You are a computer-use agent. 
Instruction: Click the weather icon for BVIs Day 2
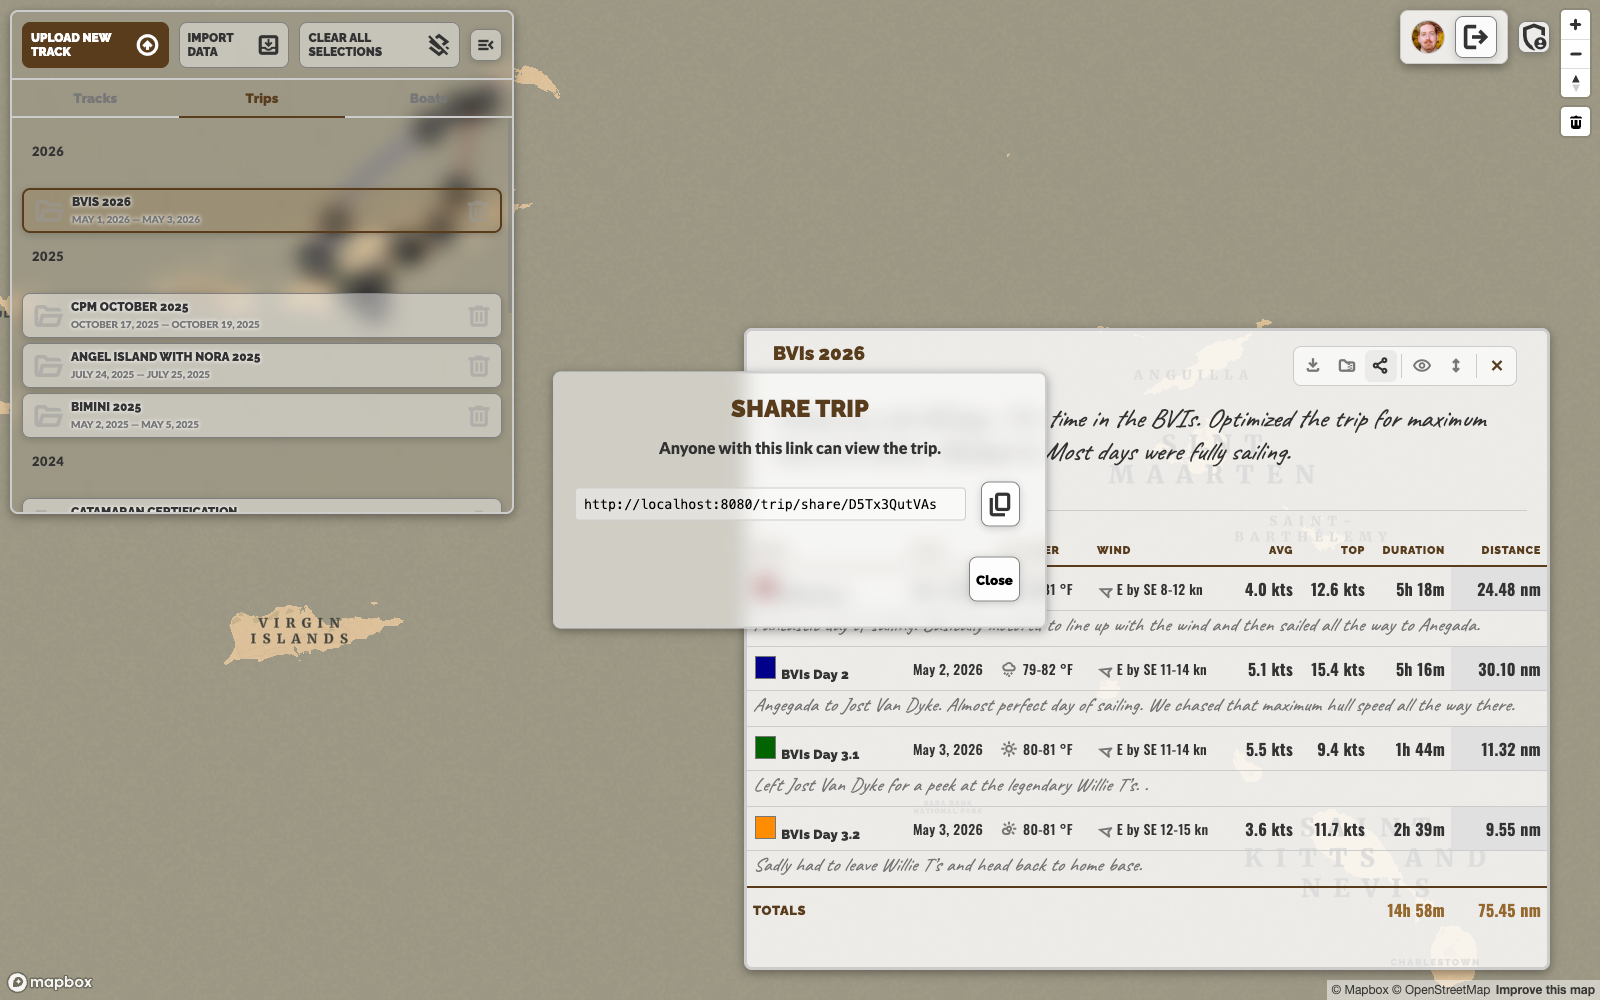coord(1009,670)
